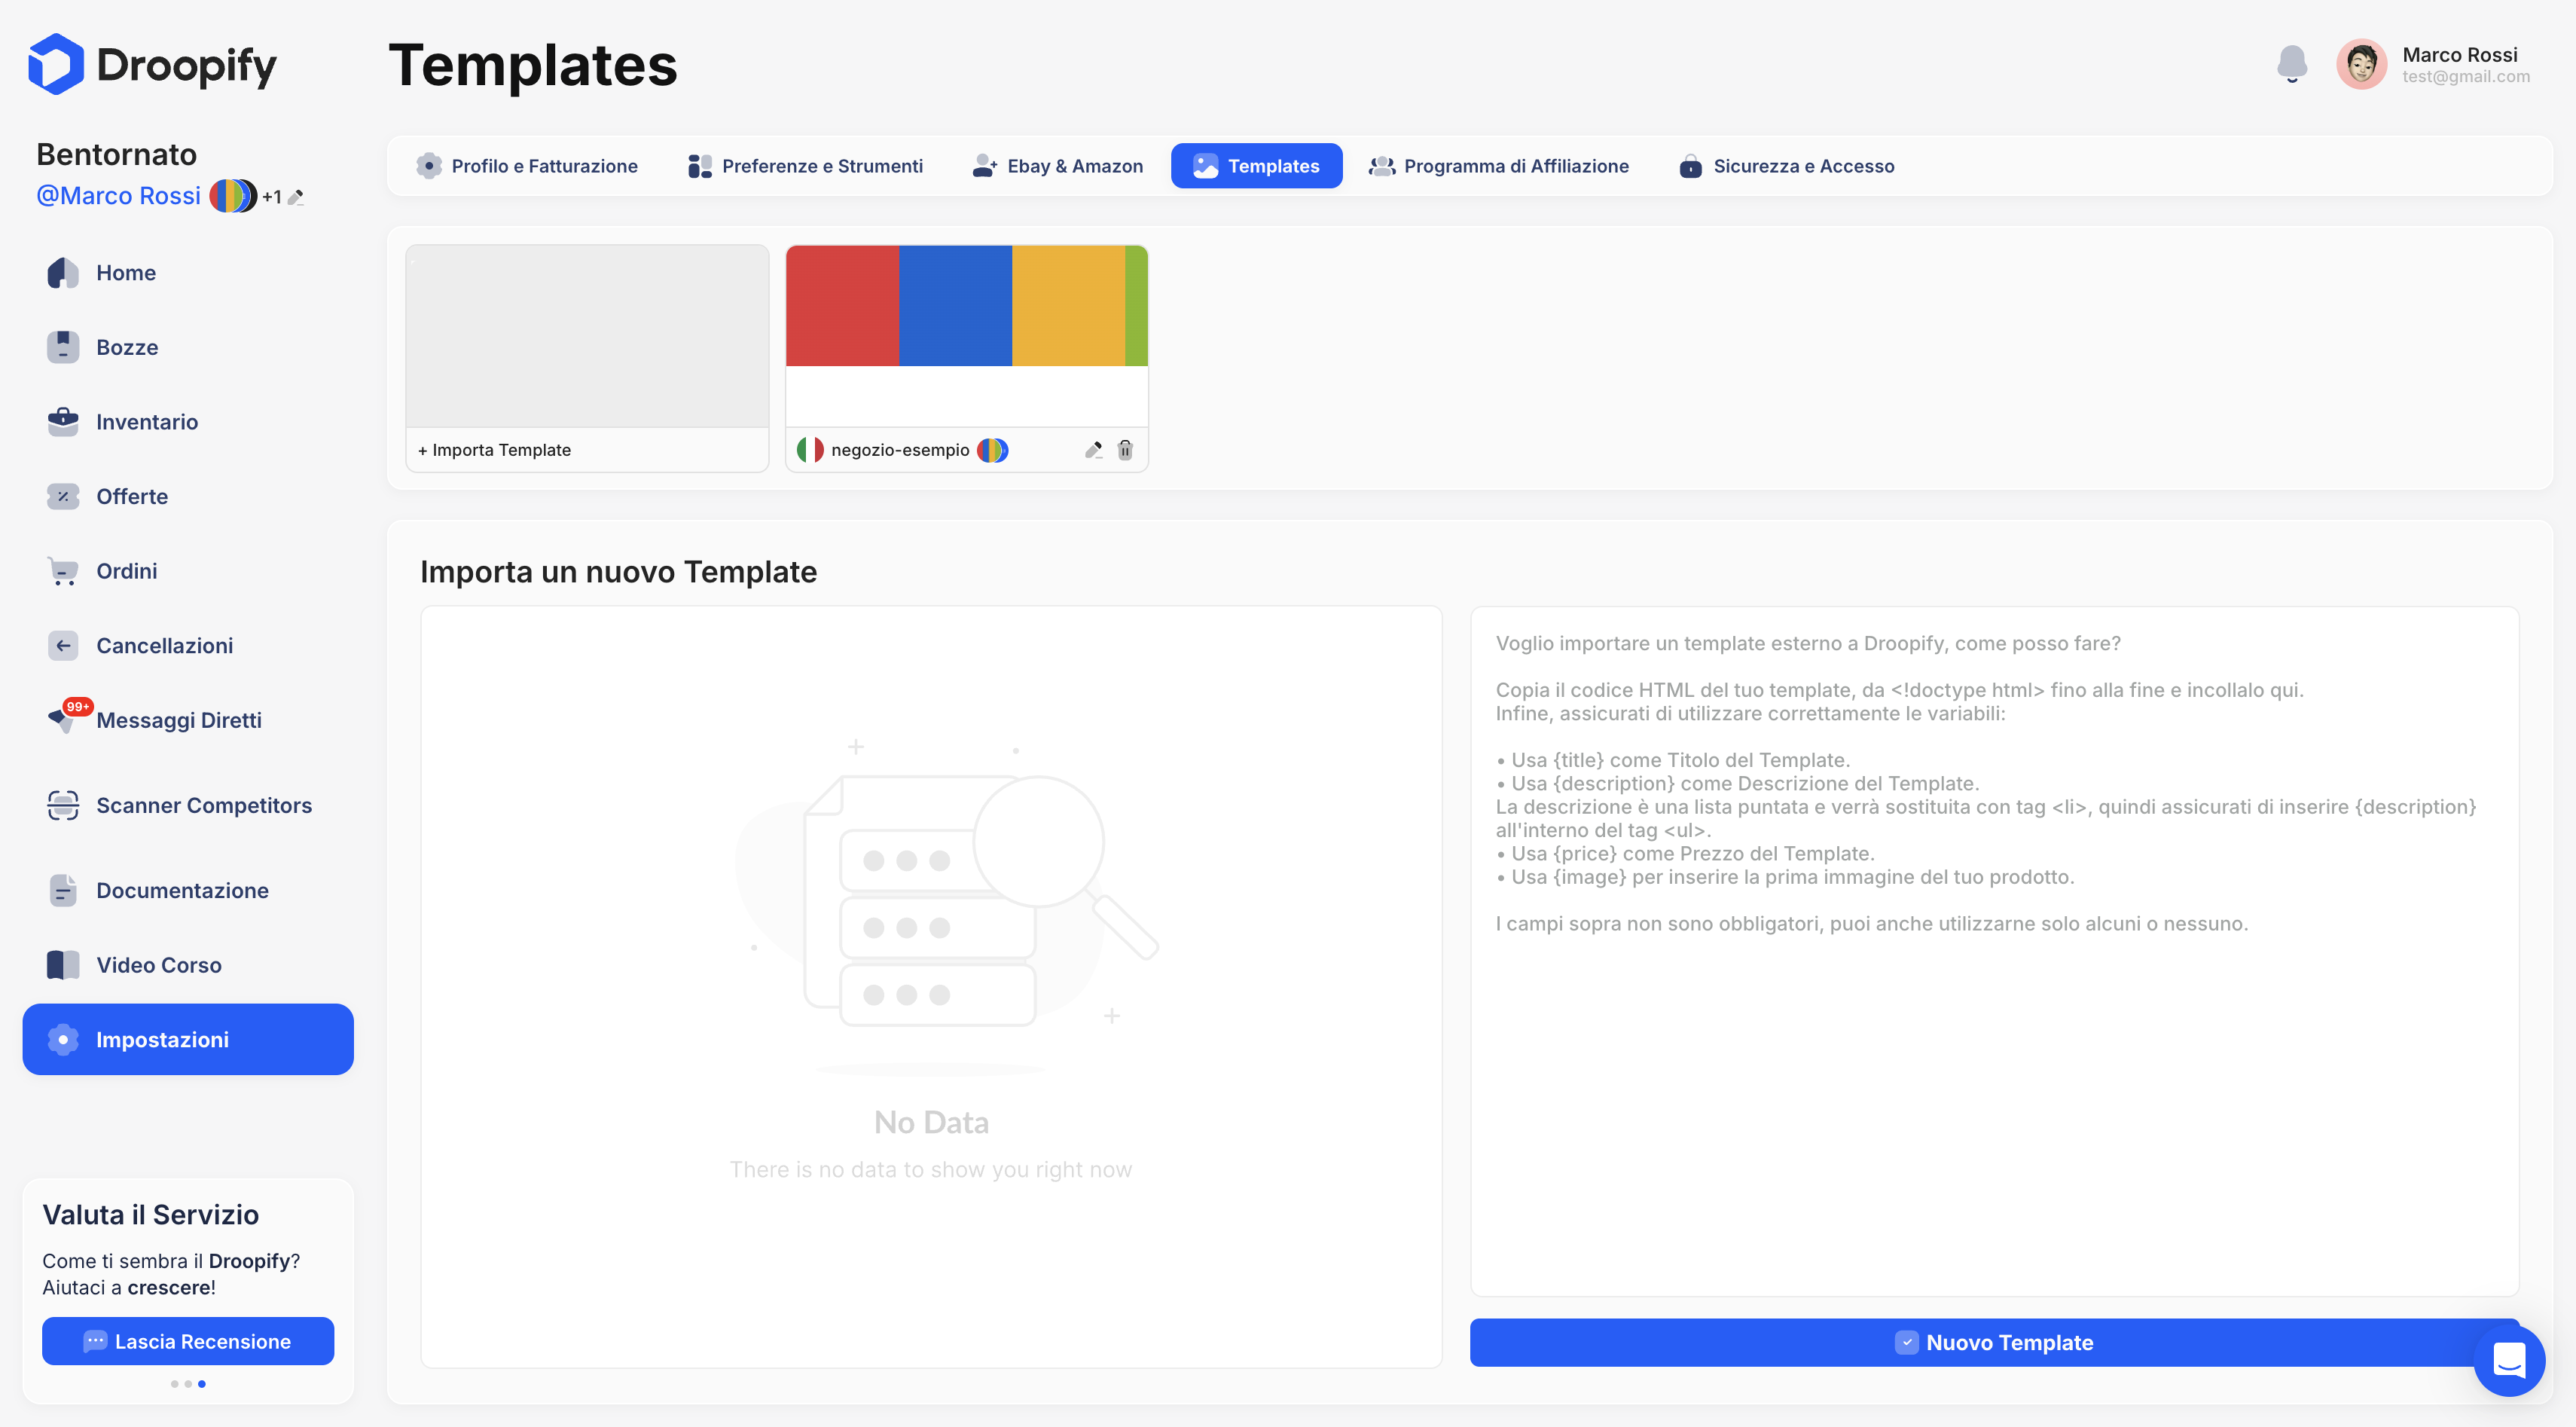Click the Valuta il Servizio heading
The image size is (2576, 1427).
pyautogui.click(x=150, y=1214)
